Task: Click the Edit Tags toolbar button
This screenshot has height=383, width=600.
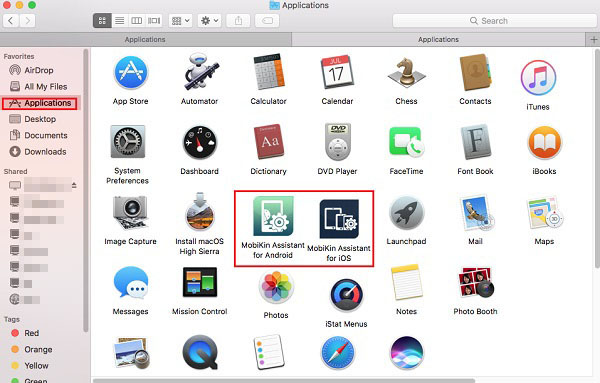Action: [267, 21]
